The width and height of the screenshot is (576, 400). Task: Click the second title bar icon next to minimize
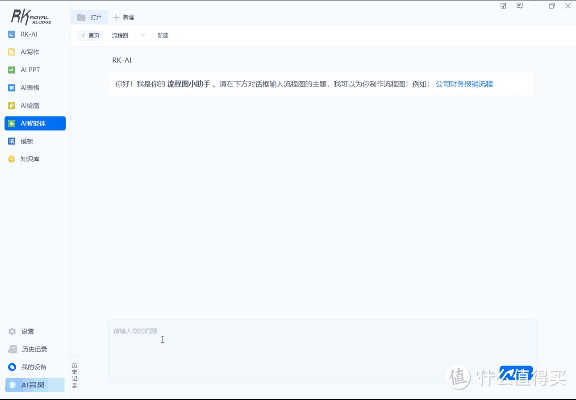point(519,6)
